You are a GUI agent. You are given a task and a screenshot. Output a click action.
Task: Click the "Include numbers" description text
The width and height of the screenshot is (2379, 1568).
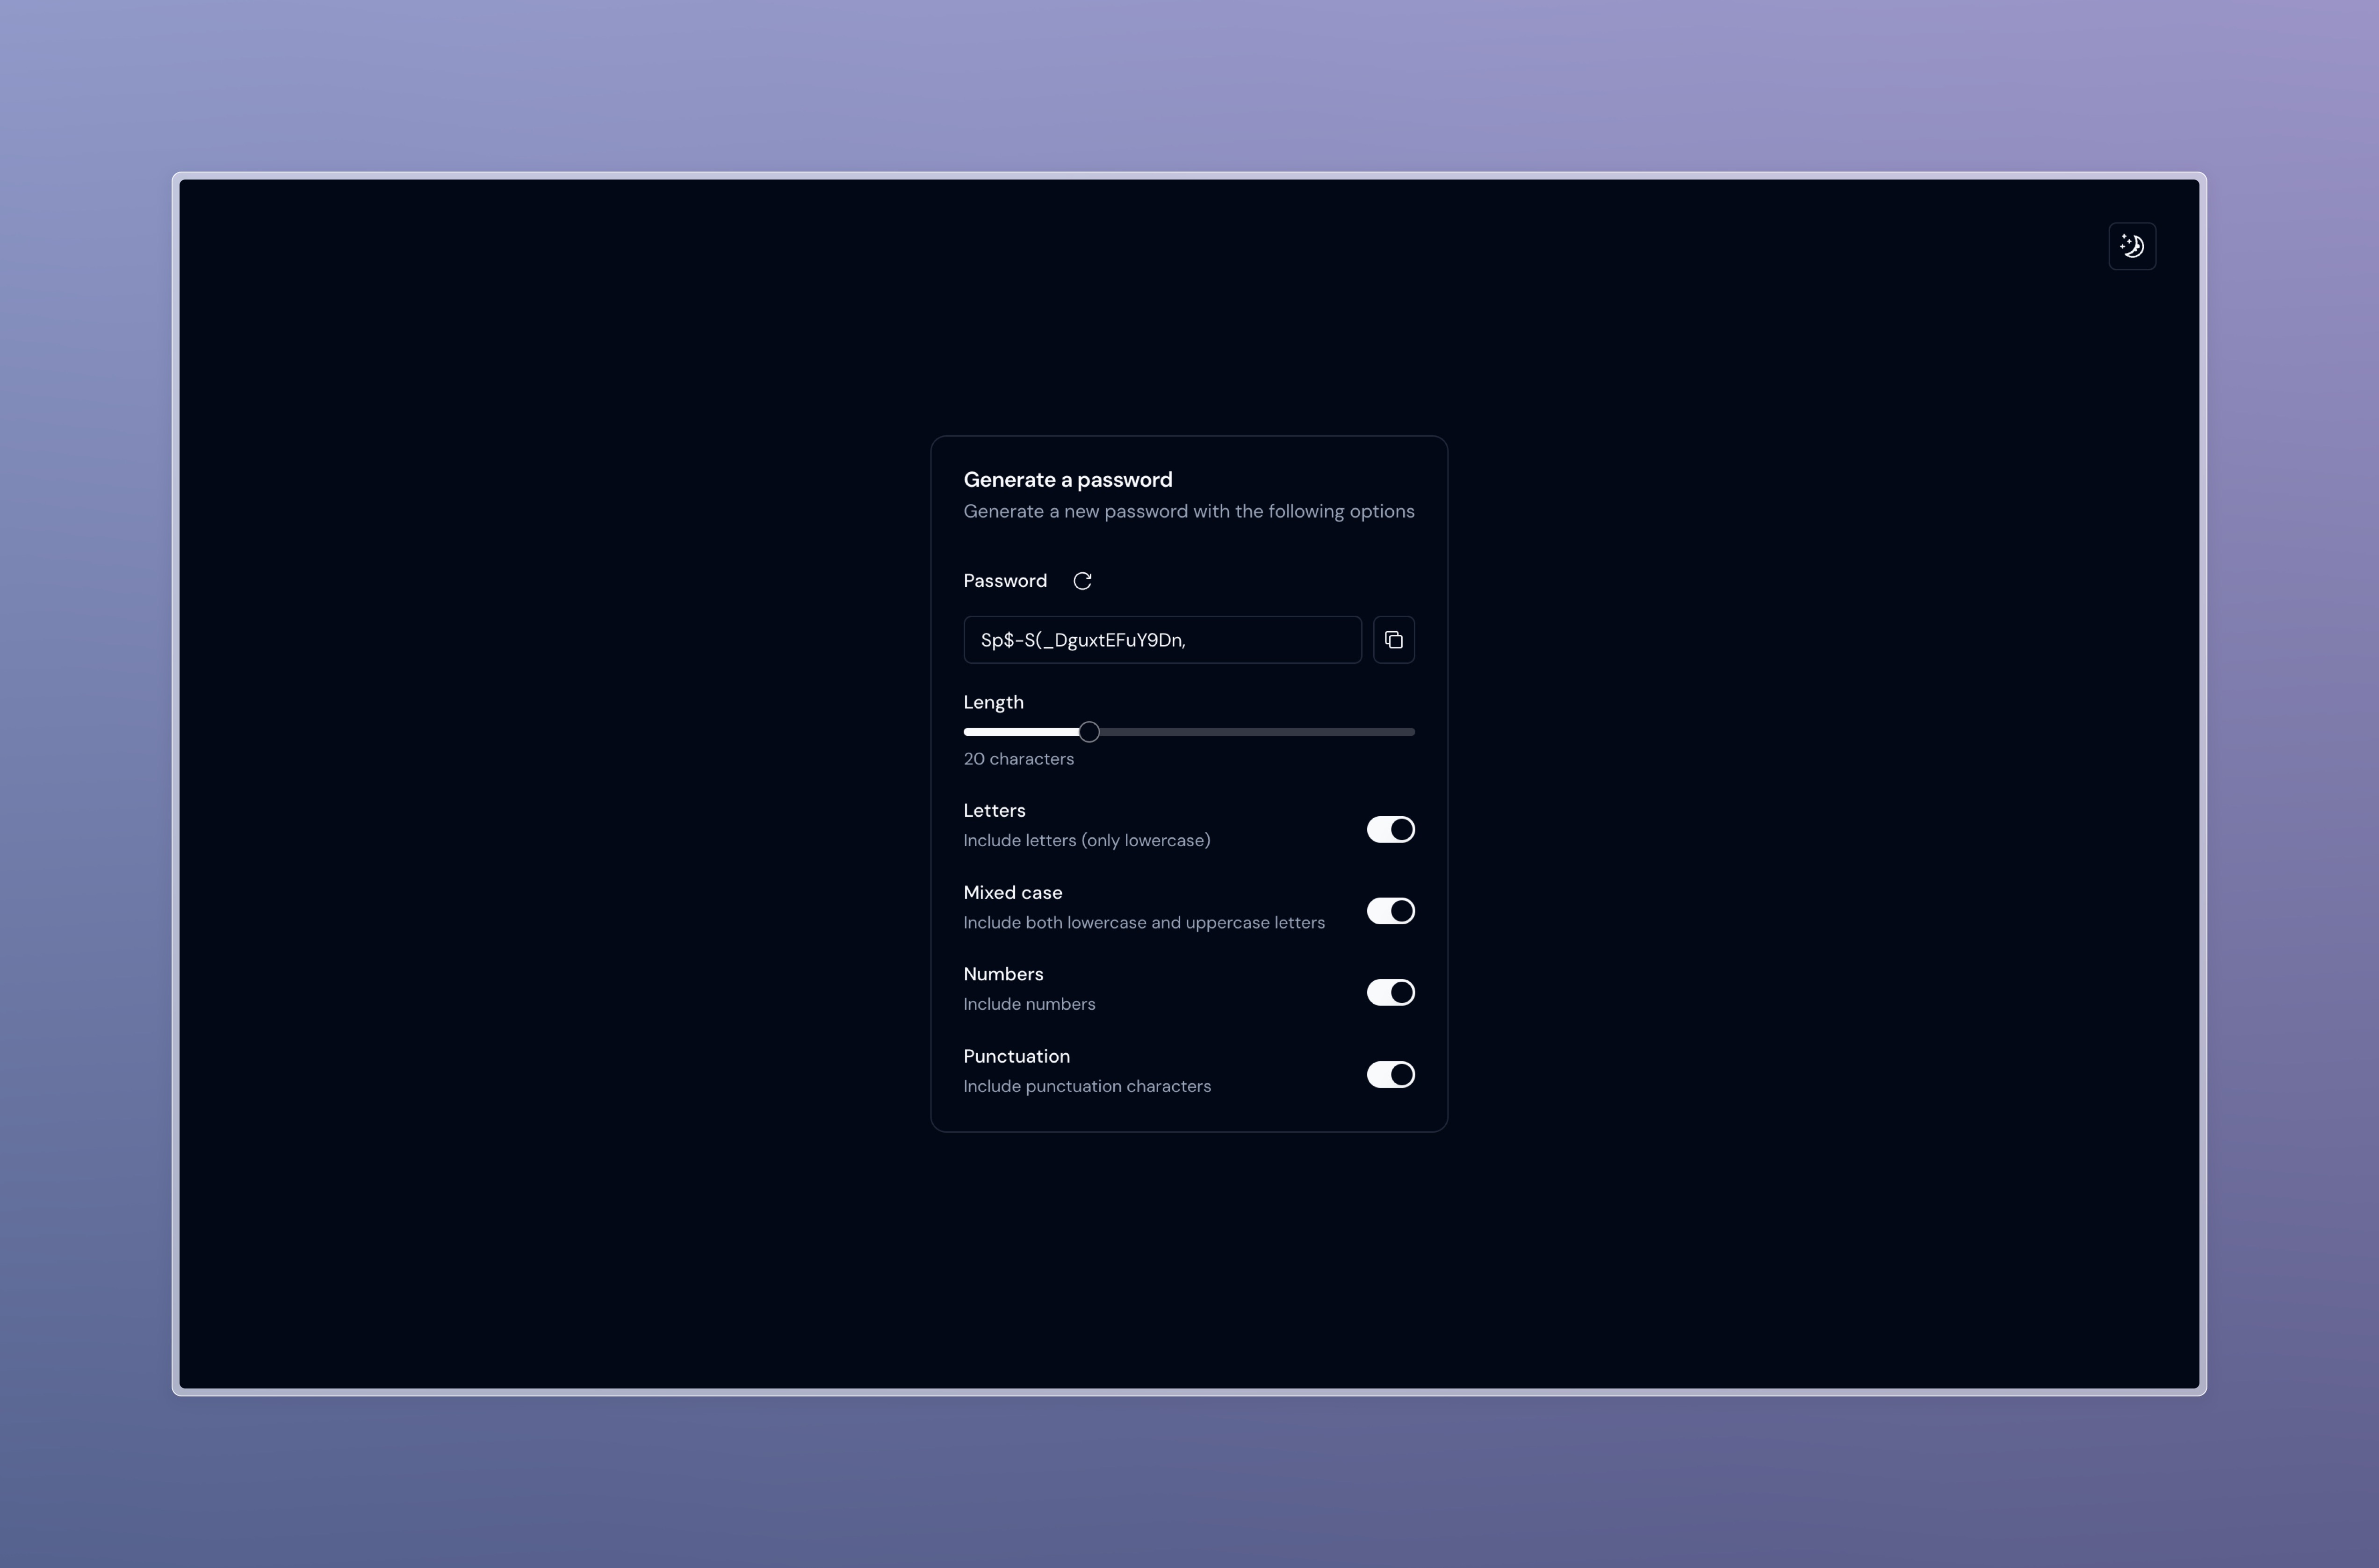pyautogui.click(x=1029, y=1004)
